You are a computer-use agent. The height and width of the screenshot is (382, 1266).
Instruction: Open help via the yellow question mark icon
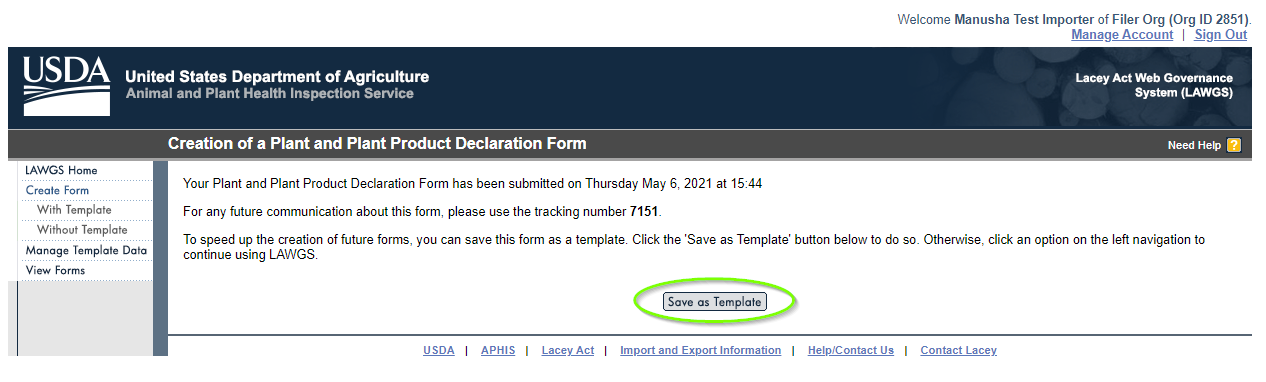pyautogui.click(x=1234, y=145)
